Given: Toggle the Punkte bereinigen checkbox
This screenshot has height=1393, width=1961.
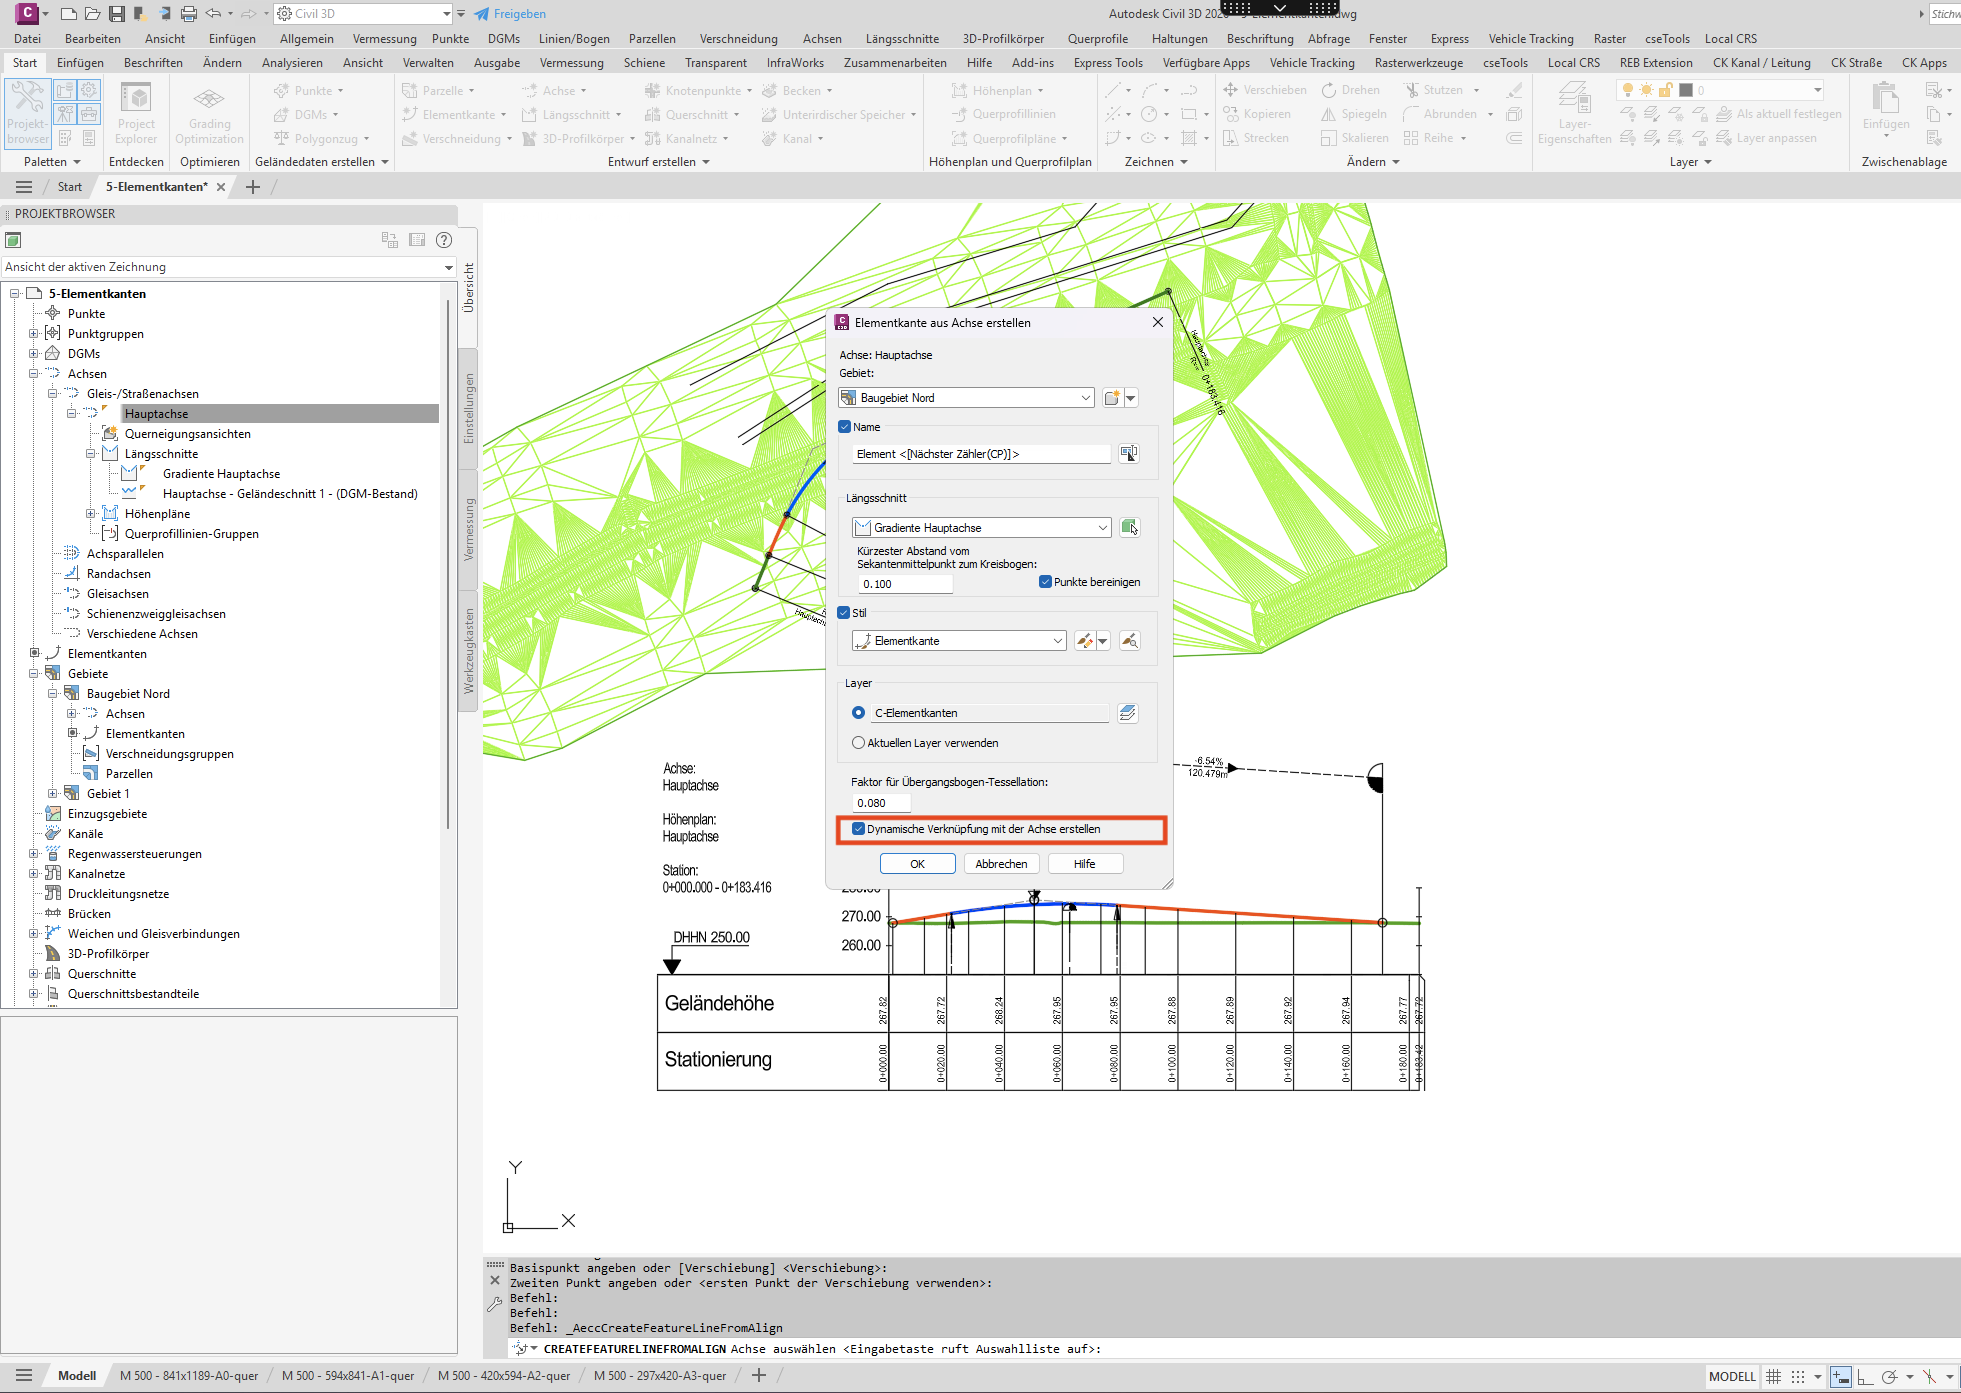Looking at the screenshot, I should click(x=1046, y=582).
